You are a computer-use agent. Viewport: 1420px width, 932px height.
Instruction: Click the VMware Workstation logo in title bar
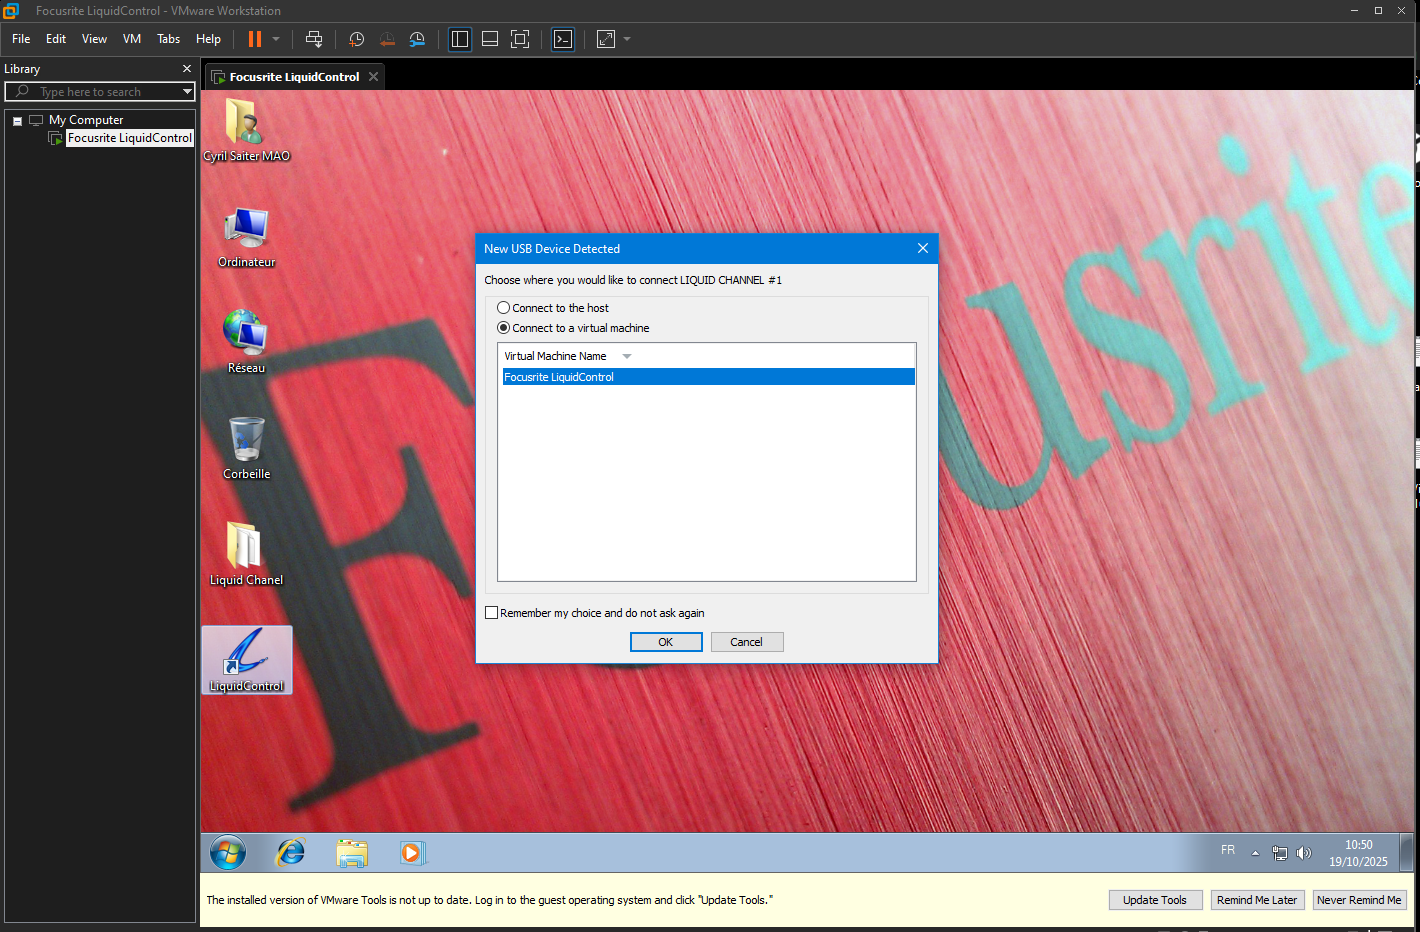tap(11, 11)
